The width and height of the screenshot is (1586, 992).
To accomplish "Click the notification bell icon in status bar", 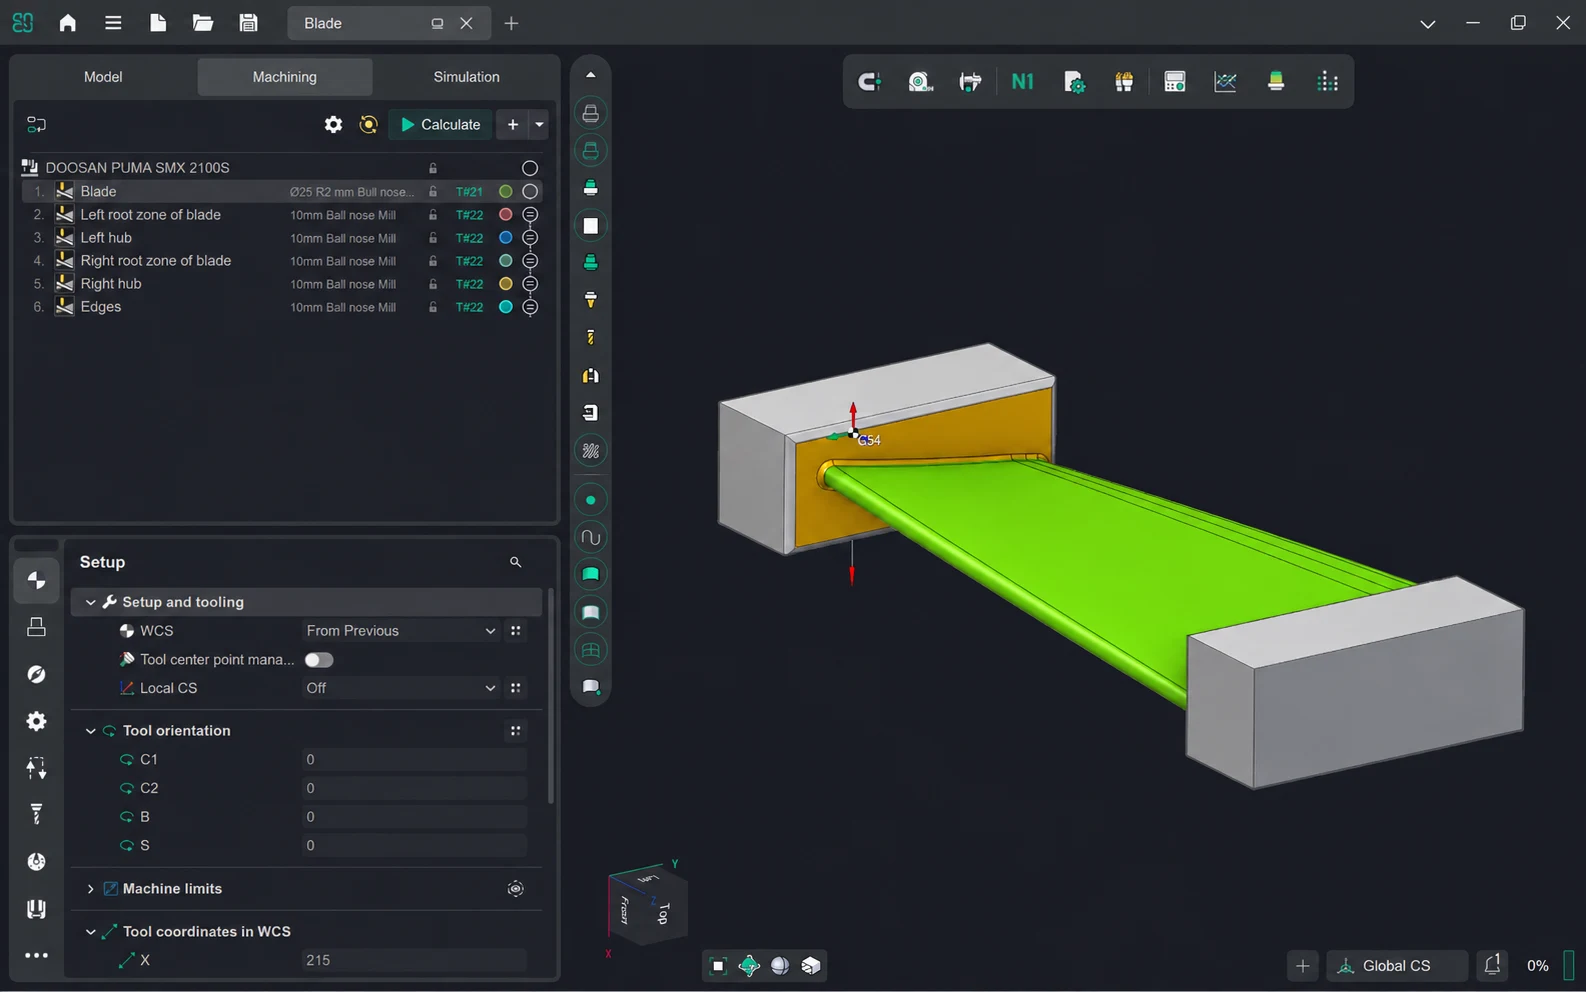I will (x=1492, y=965).
